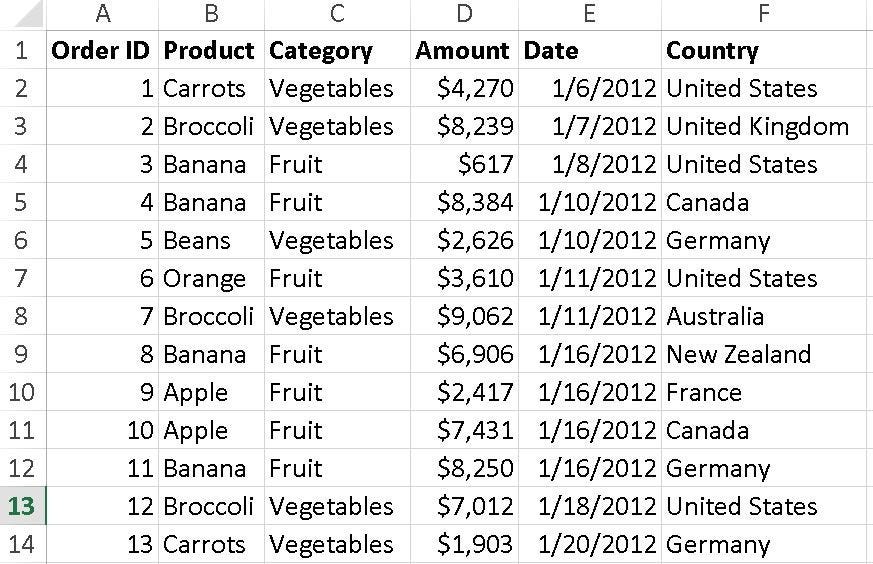This screenshot has height=564, width=873.
Task: Click the Beans product cell
Action: [197, 240]
